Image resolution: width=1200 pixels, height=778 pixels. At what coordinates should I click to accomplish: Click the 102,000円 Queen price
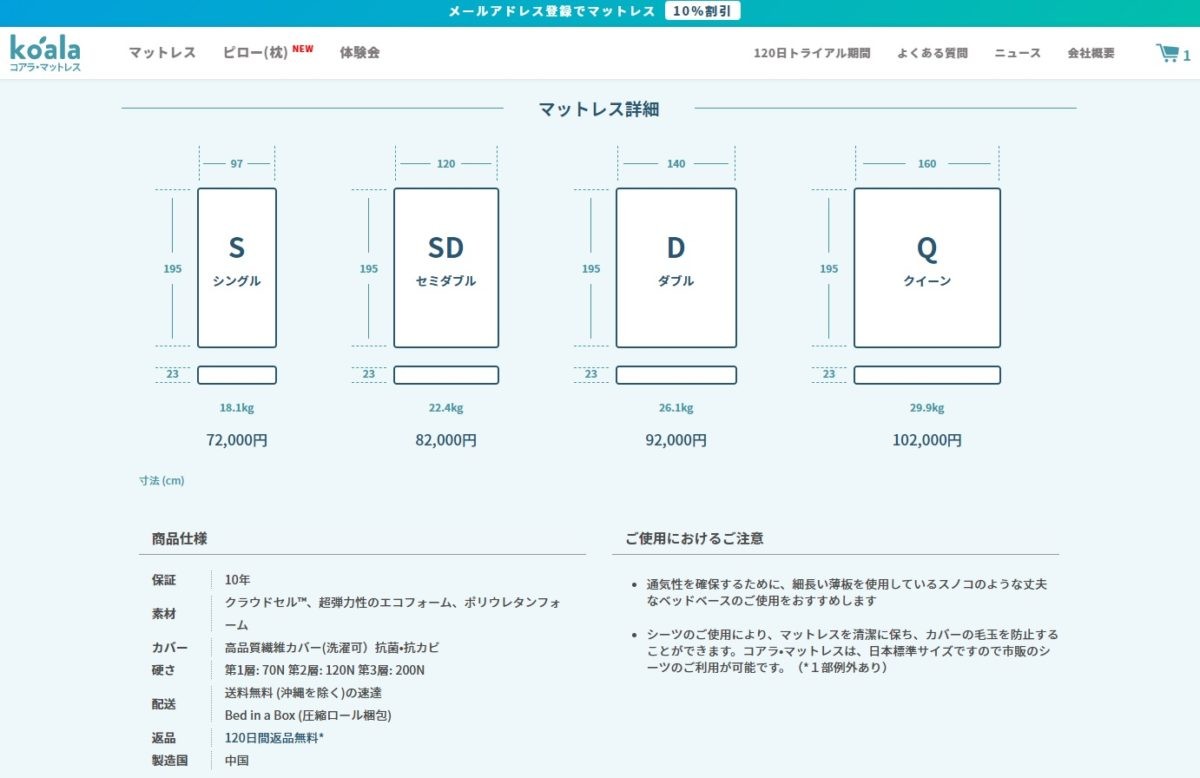927,440
